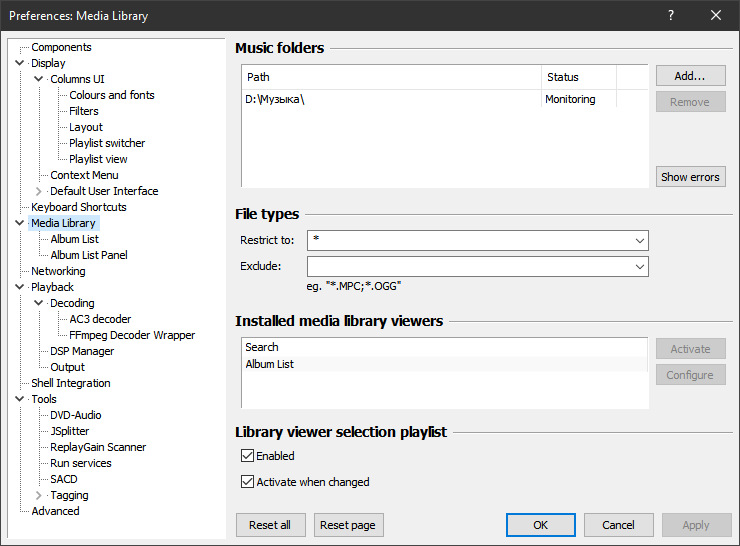Collapse the Columns UI tree node
Image resolution: width=740 pixels, height=546 pixels.
click(x=39, y=79)
